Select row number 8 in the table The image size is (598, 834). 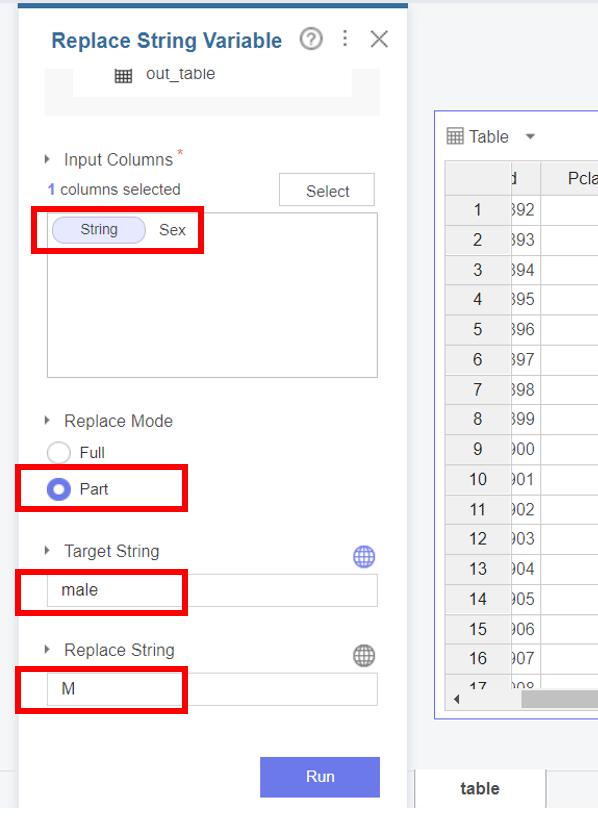478,419
